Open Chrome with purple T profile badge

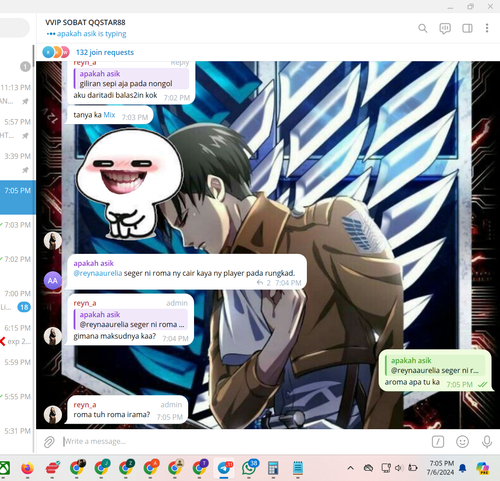200,468
